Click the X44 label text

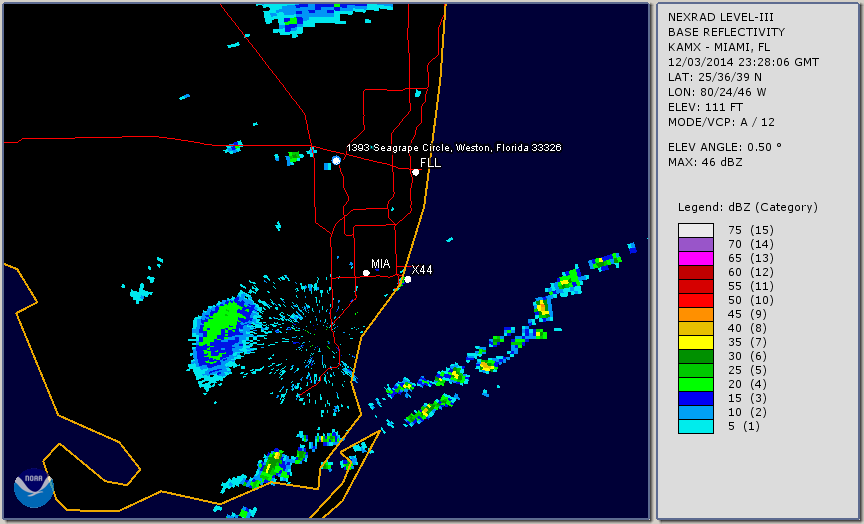pos(422,269)
